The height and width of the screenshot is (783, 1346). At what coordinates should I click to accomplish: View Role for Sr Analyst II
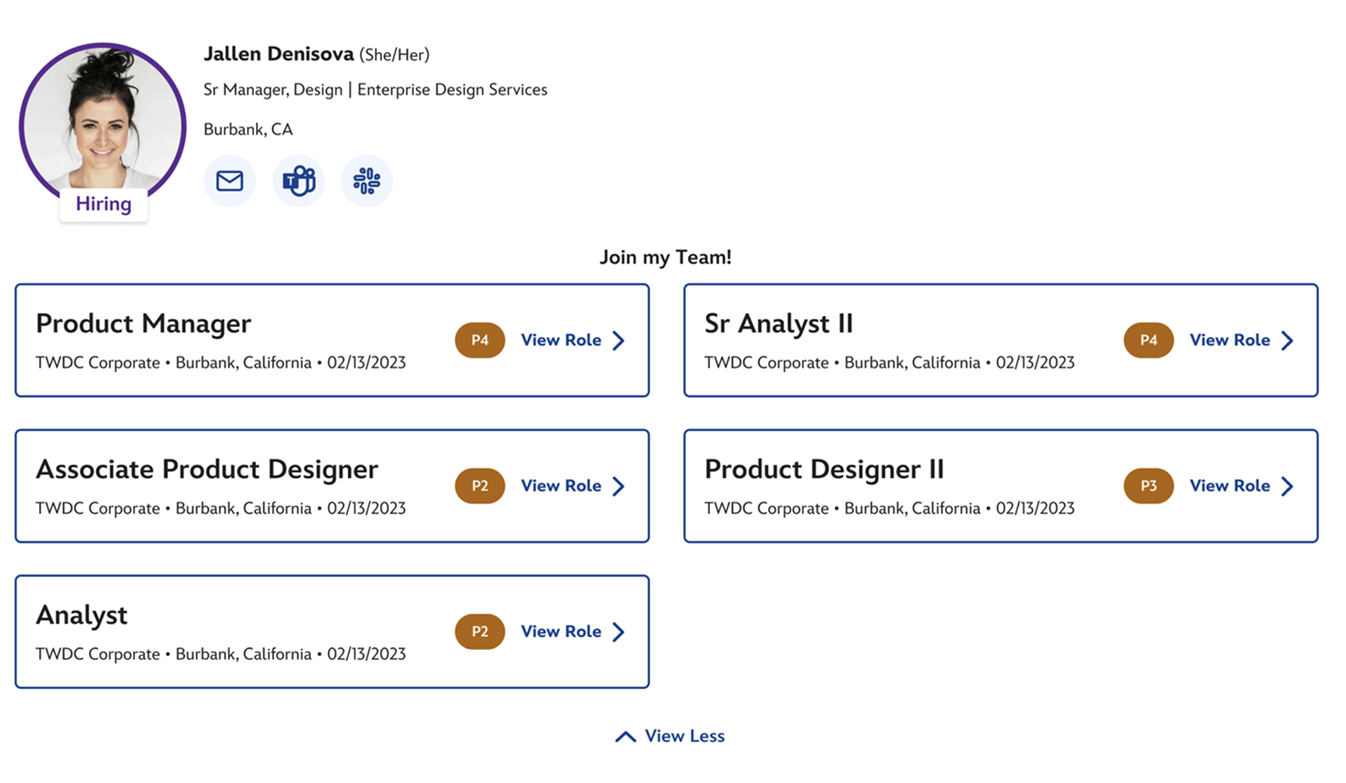click(1229, 340)
